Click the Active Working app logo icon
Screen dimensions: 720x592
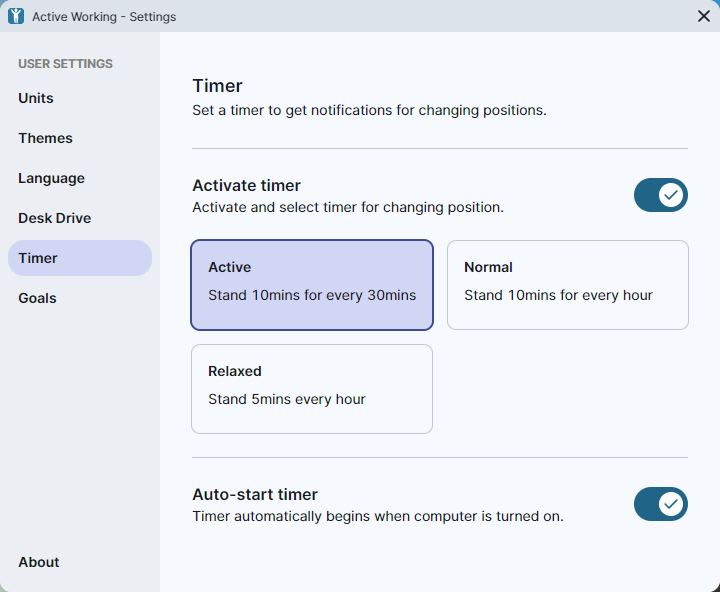[x=15, y=16]
